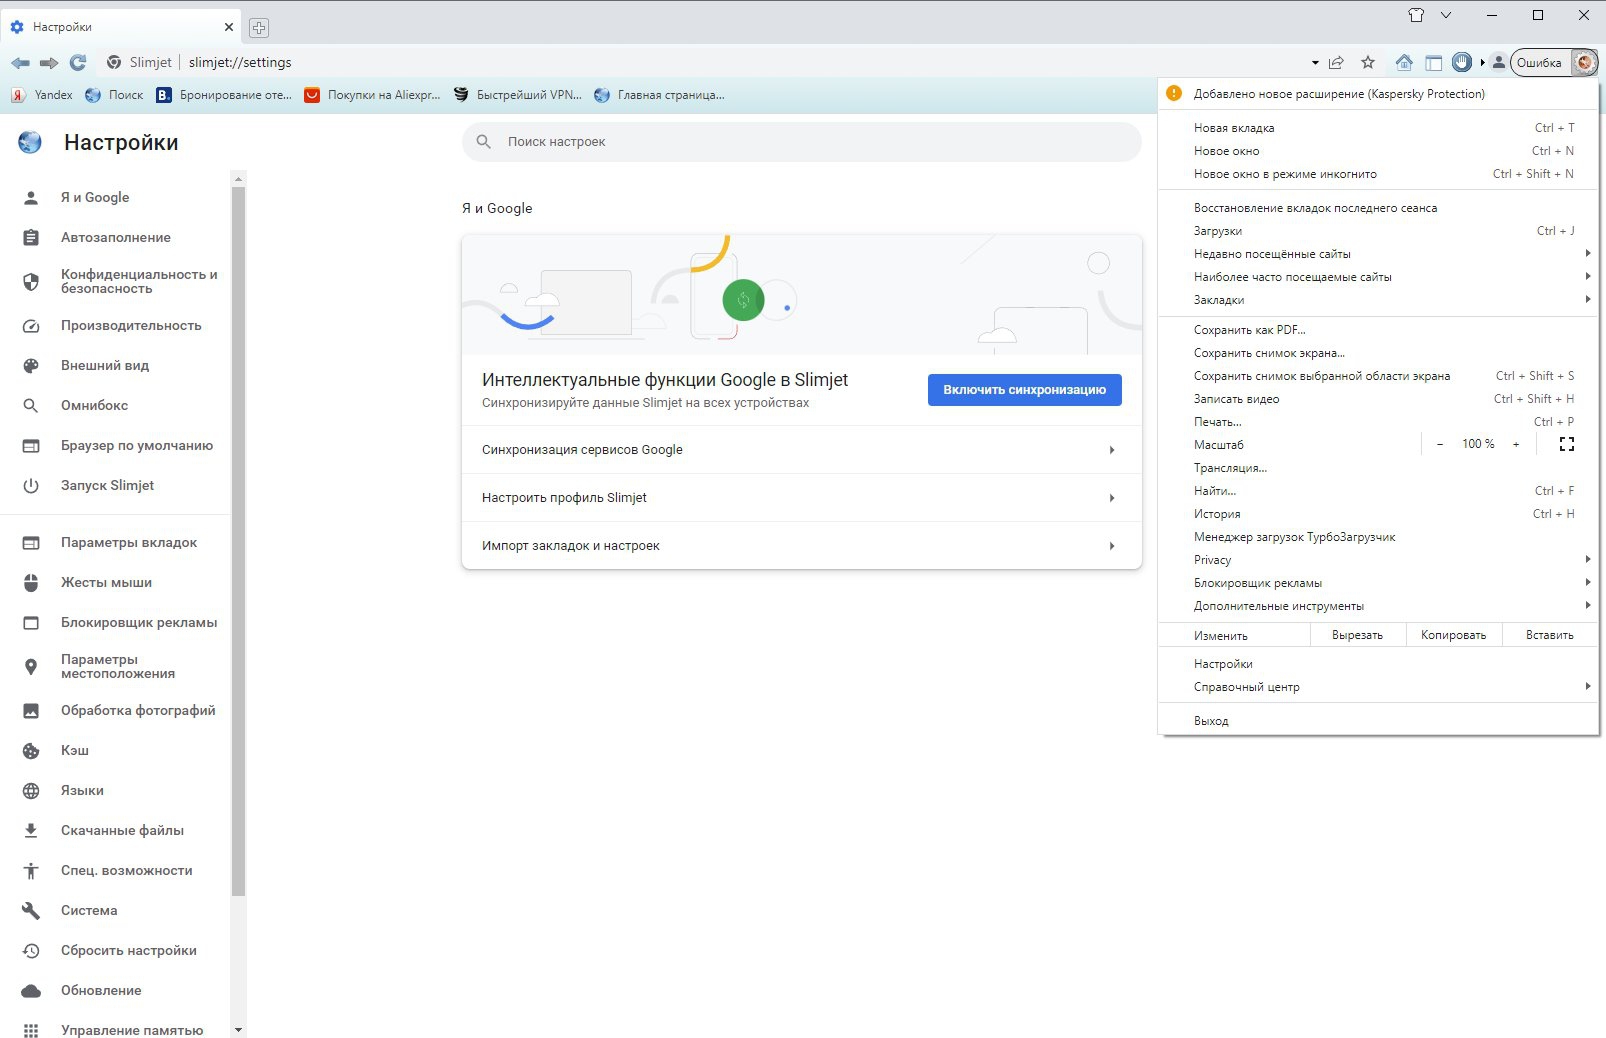The image size is (1606, 1038).
Task: Close the Настройки tab
Action: [229, 27]
